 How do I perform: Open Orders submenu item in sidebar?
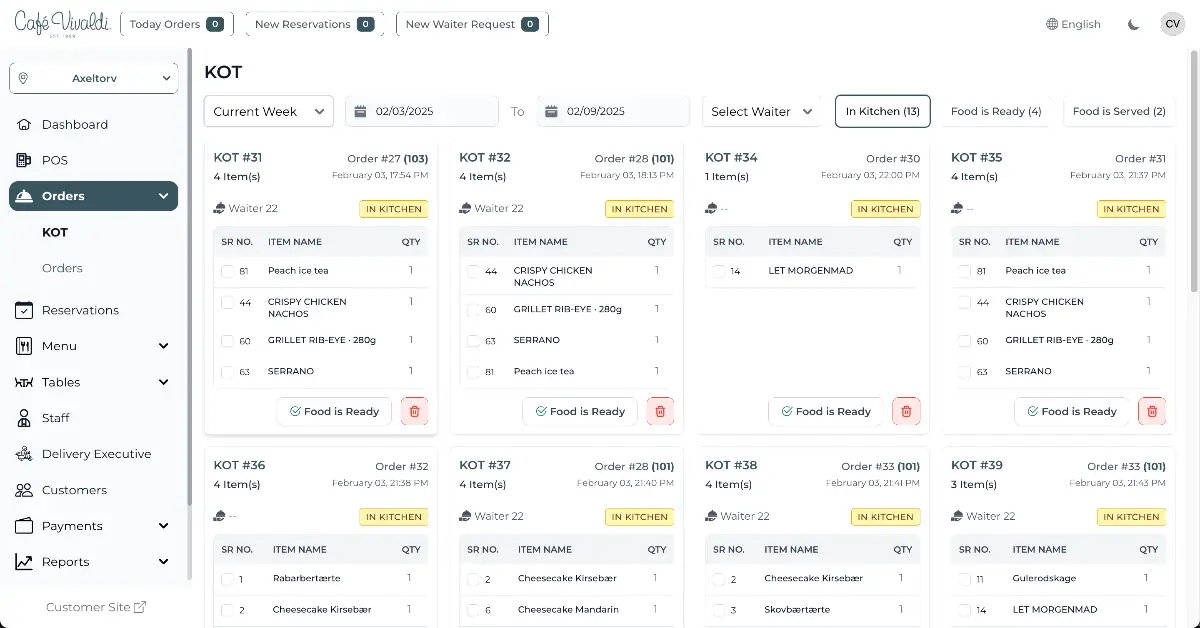tap(62, 268)
